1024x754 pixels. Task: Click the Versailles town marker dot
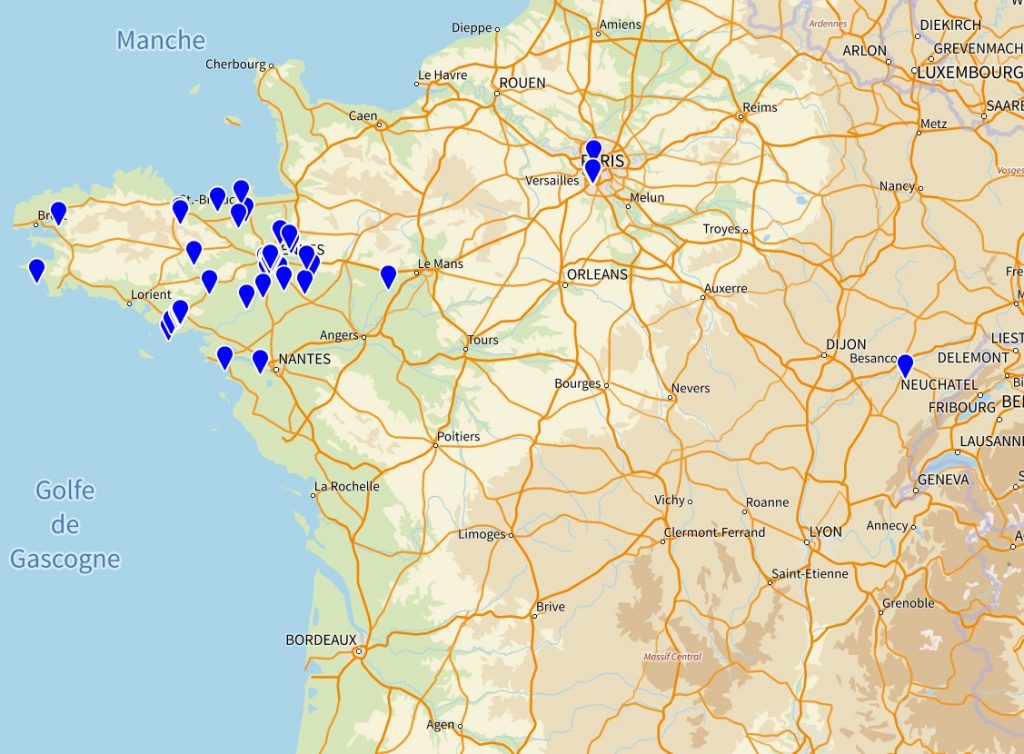click(585, 175)
